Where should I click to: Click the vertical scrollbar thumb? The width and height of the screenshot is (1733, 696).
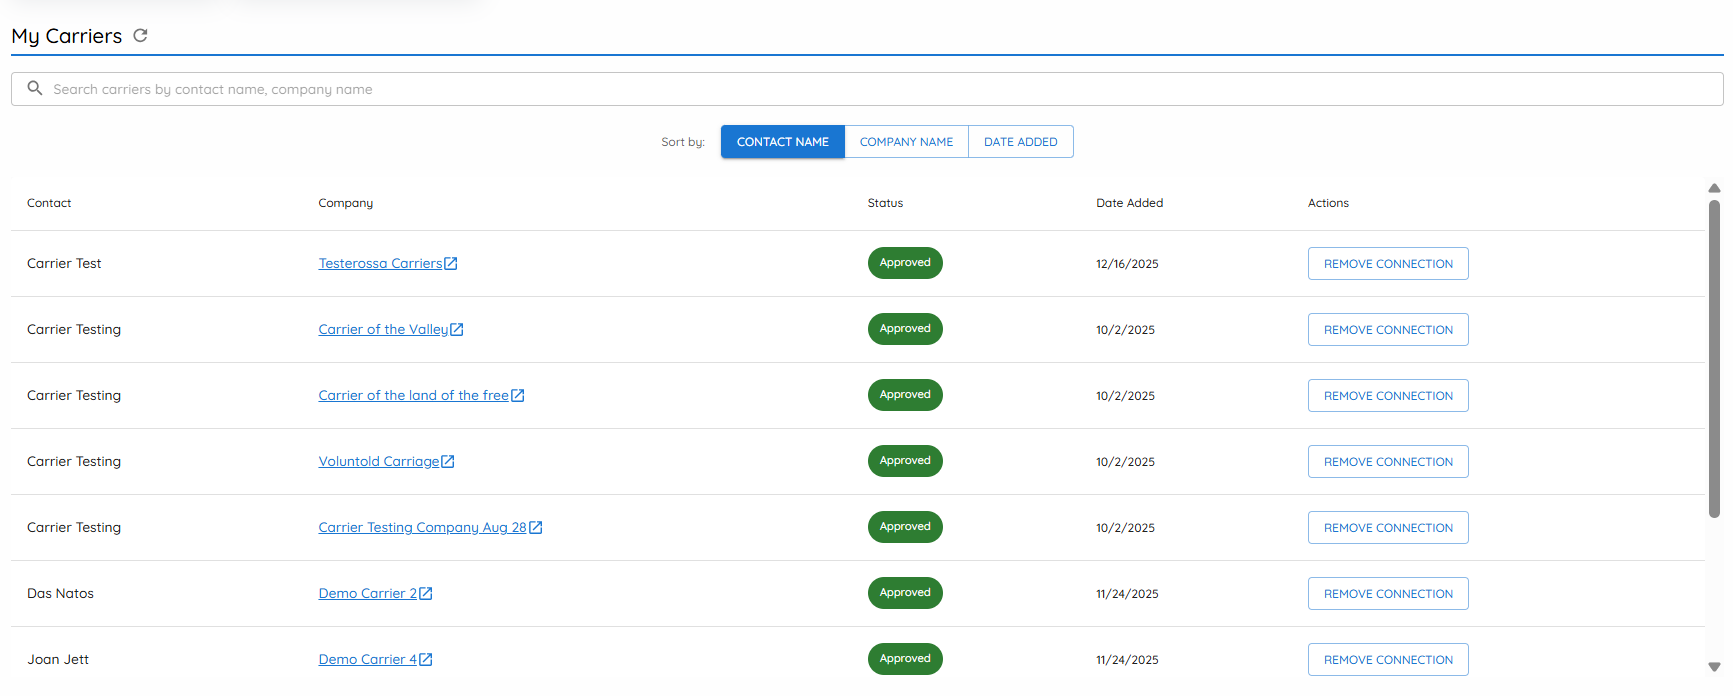1714,358
